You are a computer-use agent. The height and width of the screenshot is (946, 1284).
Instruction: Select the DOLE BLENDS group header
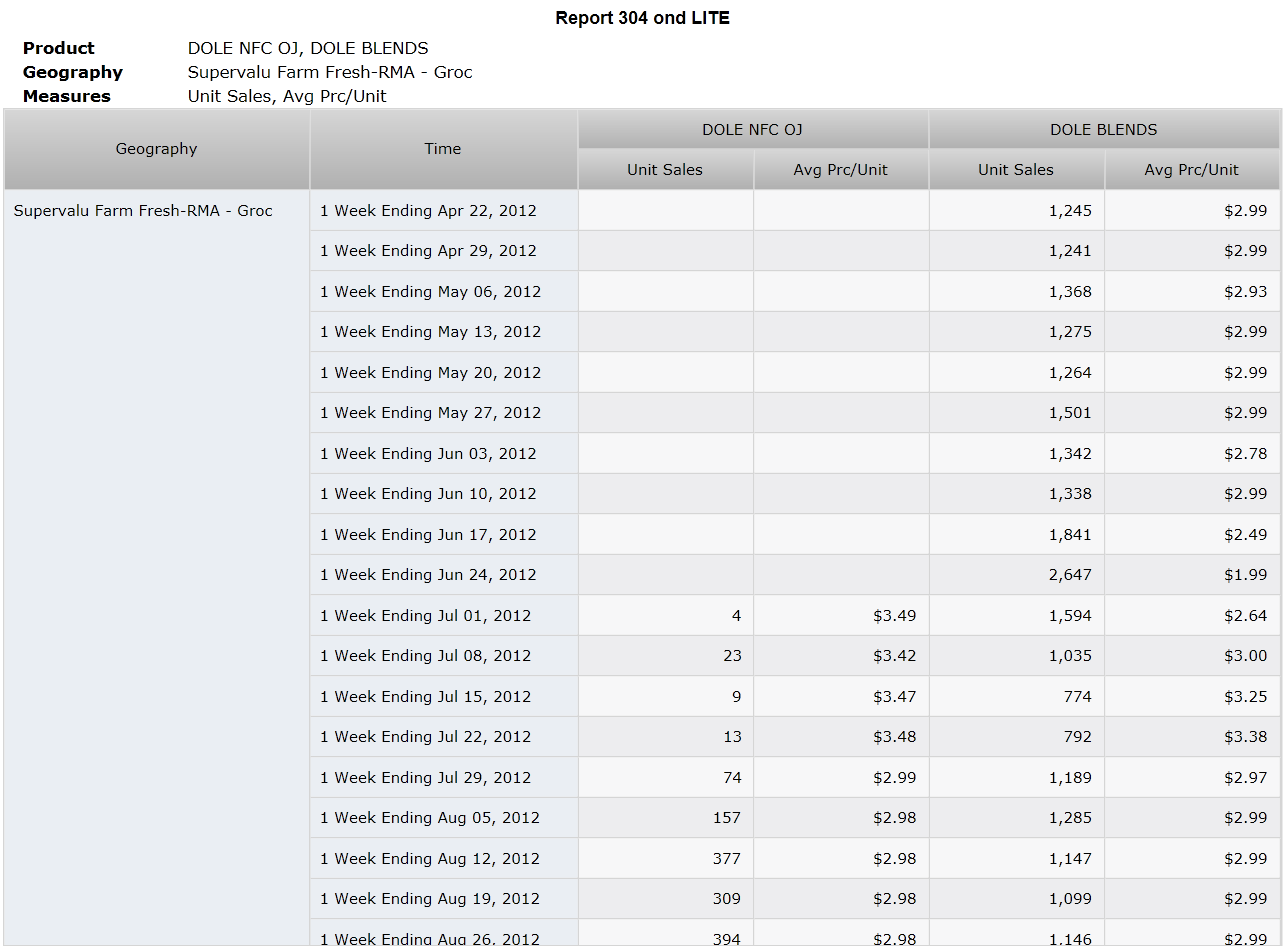[1104, 130]
